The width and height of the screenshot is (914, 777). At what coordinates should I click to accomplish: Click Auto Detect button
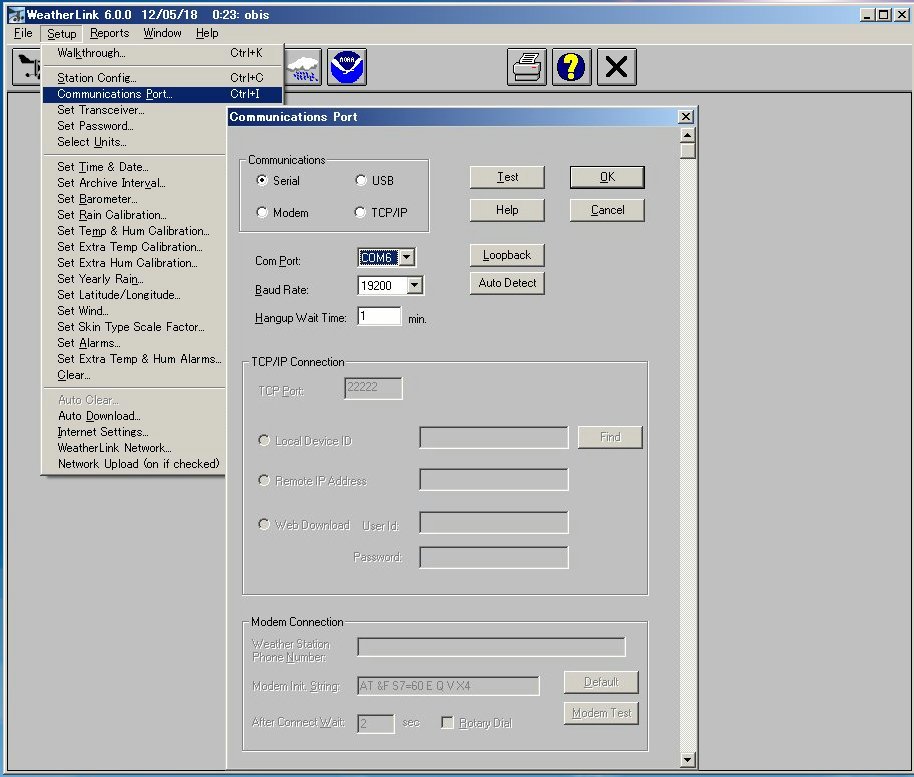(x=507, y=283)
